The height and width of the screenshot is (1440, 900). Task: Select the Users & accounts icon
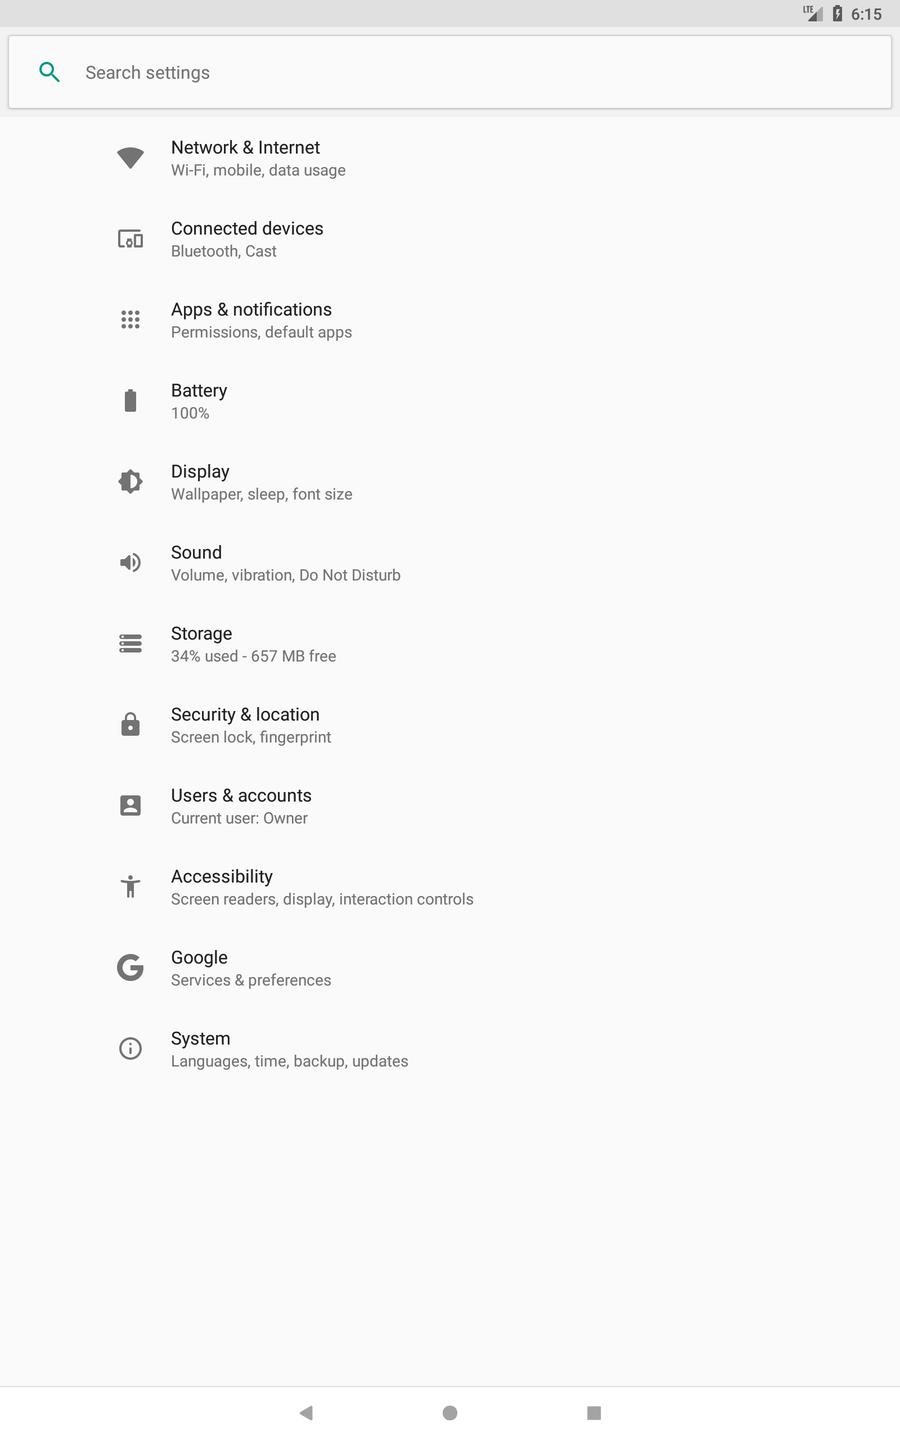pyautogui.click(x=130, y=805)
